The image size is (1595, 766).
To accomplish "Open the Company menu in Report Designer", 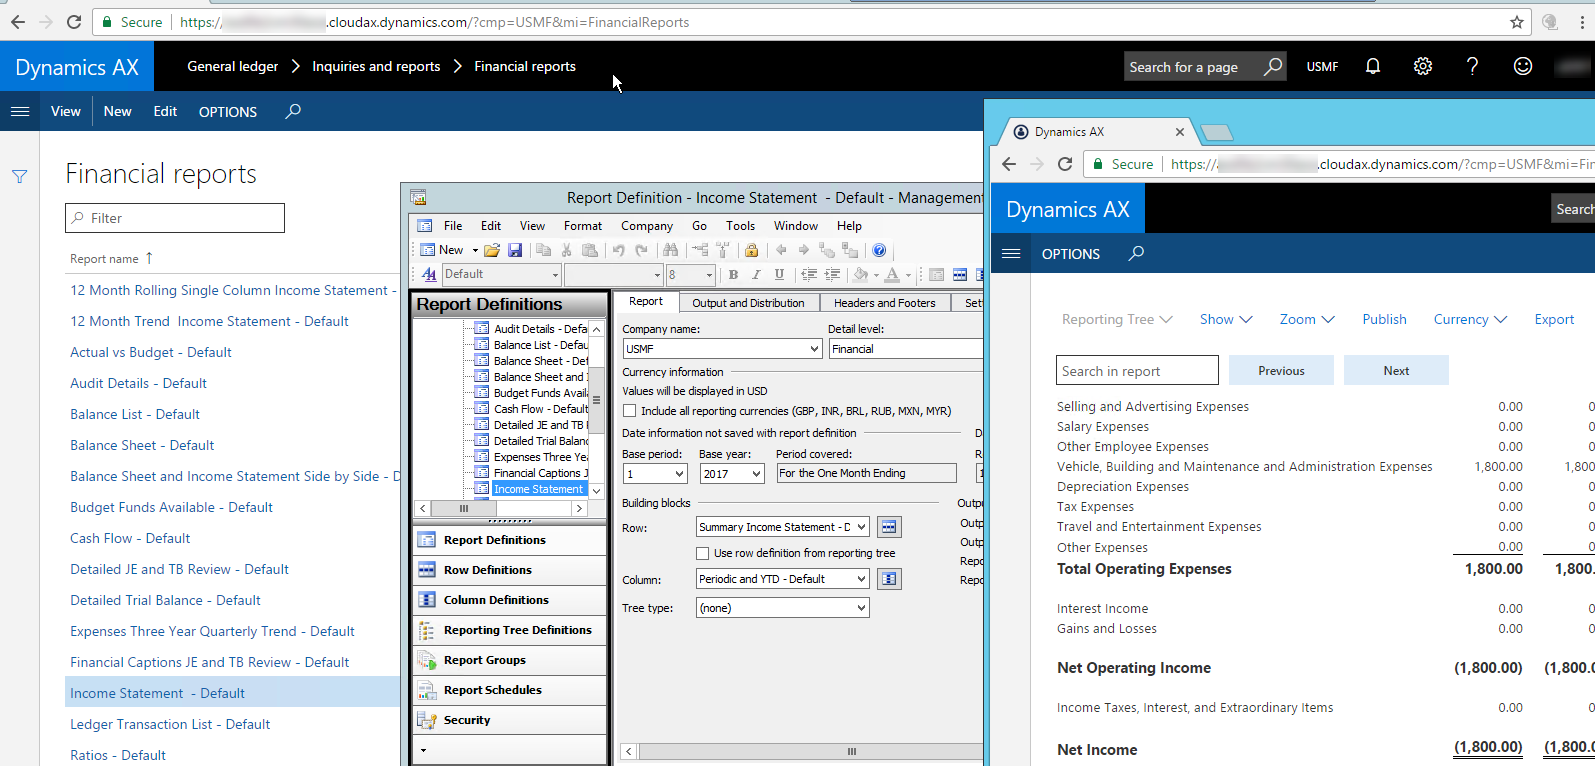I will tap(647, 226).
